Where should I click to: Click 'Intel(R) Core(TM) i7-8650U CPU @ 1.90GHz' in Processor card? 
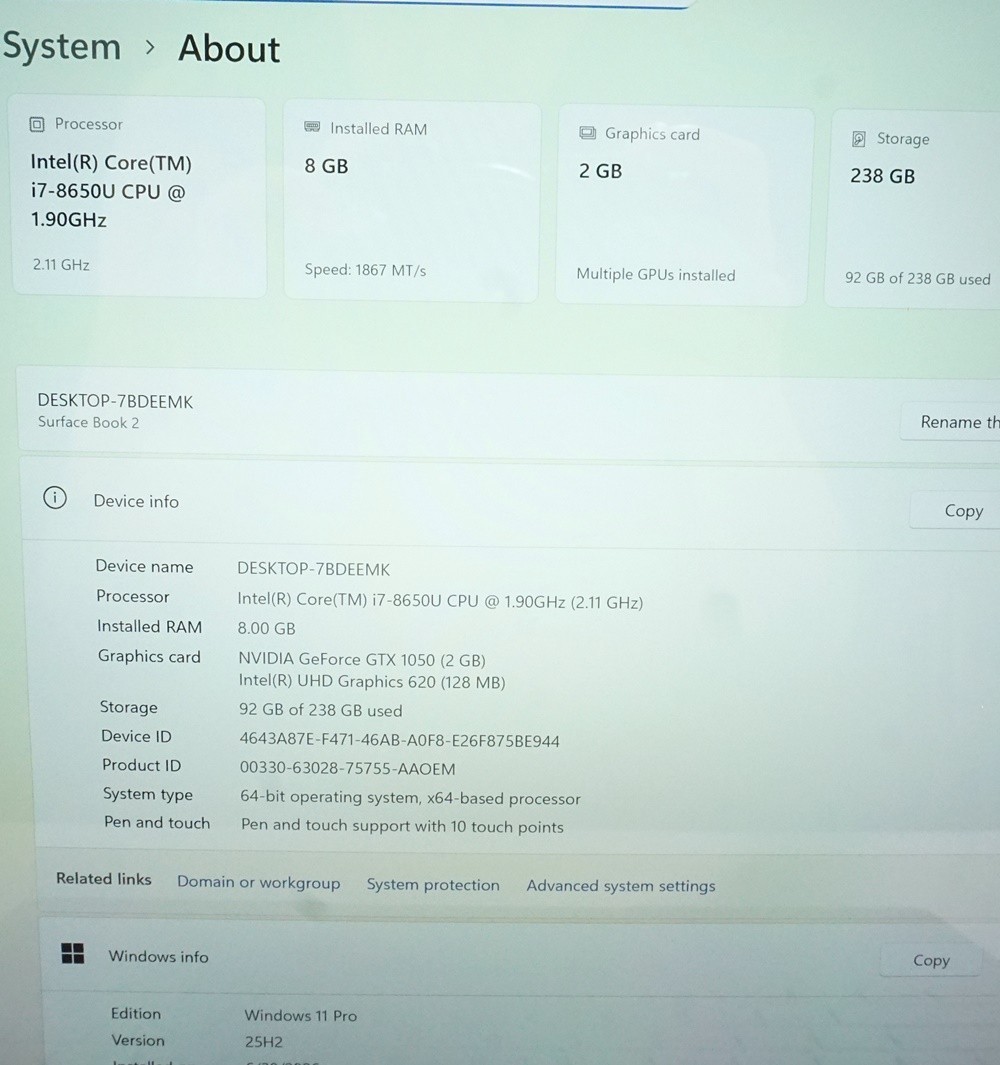111,191
